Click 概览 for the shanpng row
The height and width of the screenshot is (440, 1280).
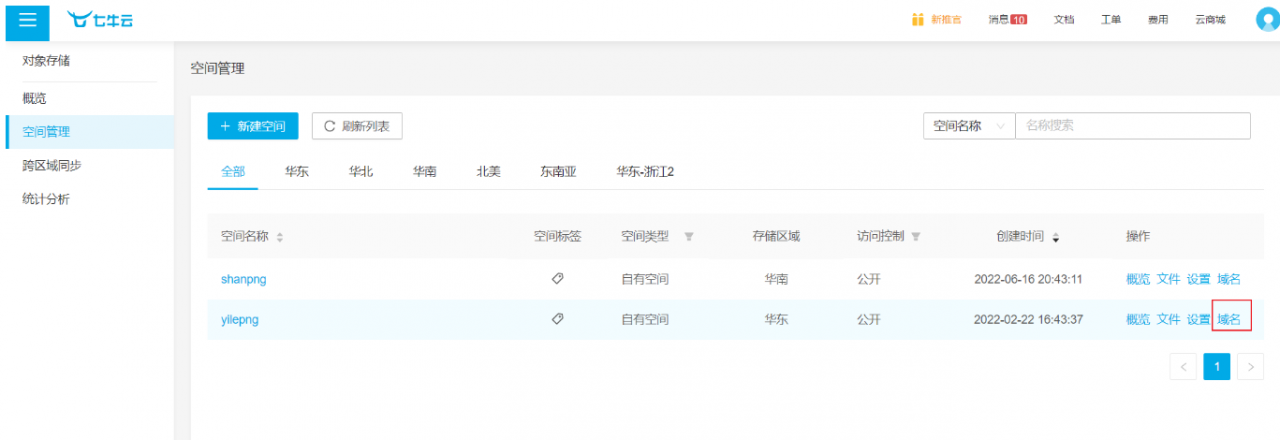click(x=1138, y=279)
